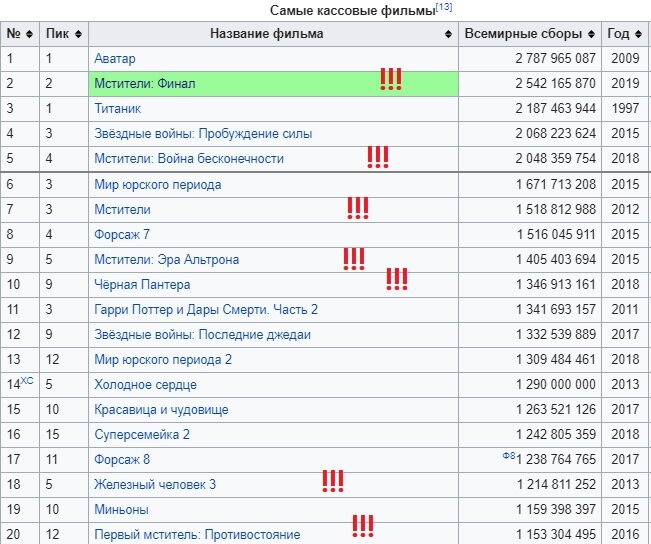The image size is (651, 544).
Task: Open Звёздные войны: Пробуждение силы link
Action: (x=203, y=134)
